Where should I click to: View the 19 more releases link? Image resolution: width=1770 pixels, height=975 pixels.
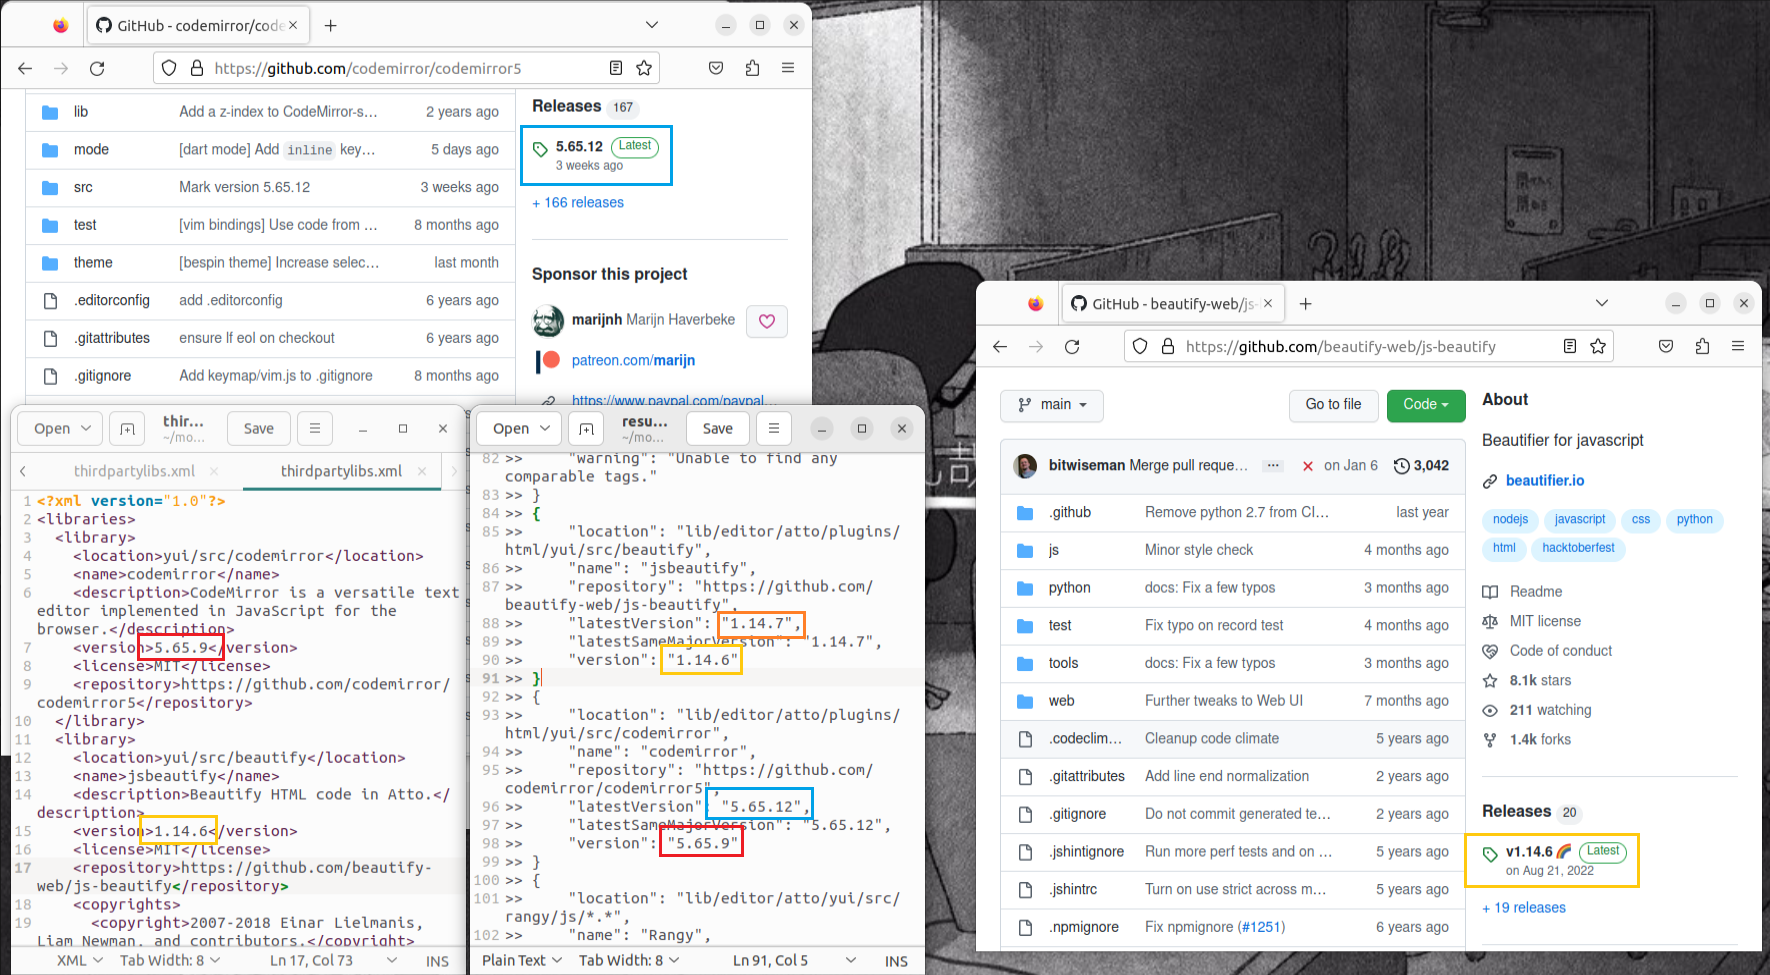[1524, 908]
